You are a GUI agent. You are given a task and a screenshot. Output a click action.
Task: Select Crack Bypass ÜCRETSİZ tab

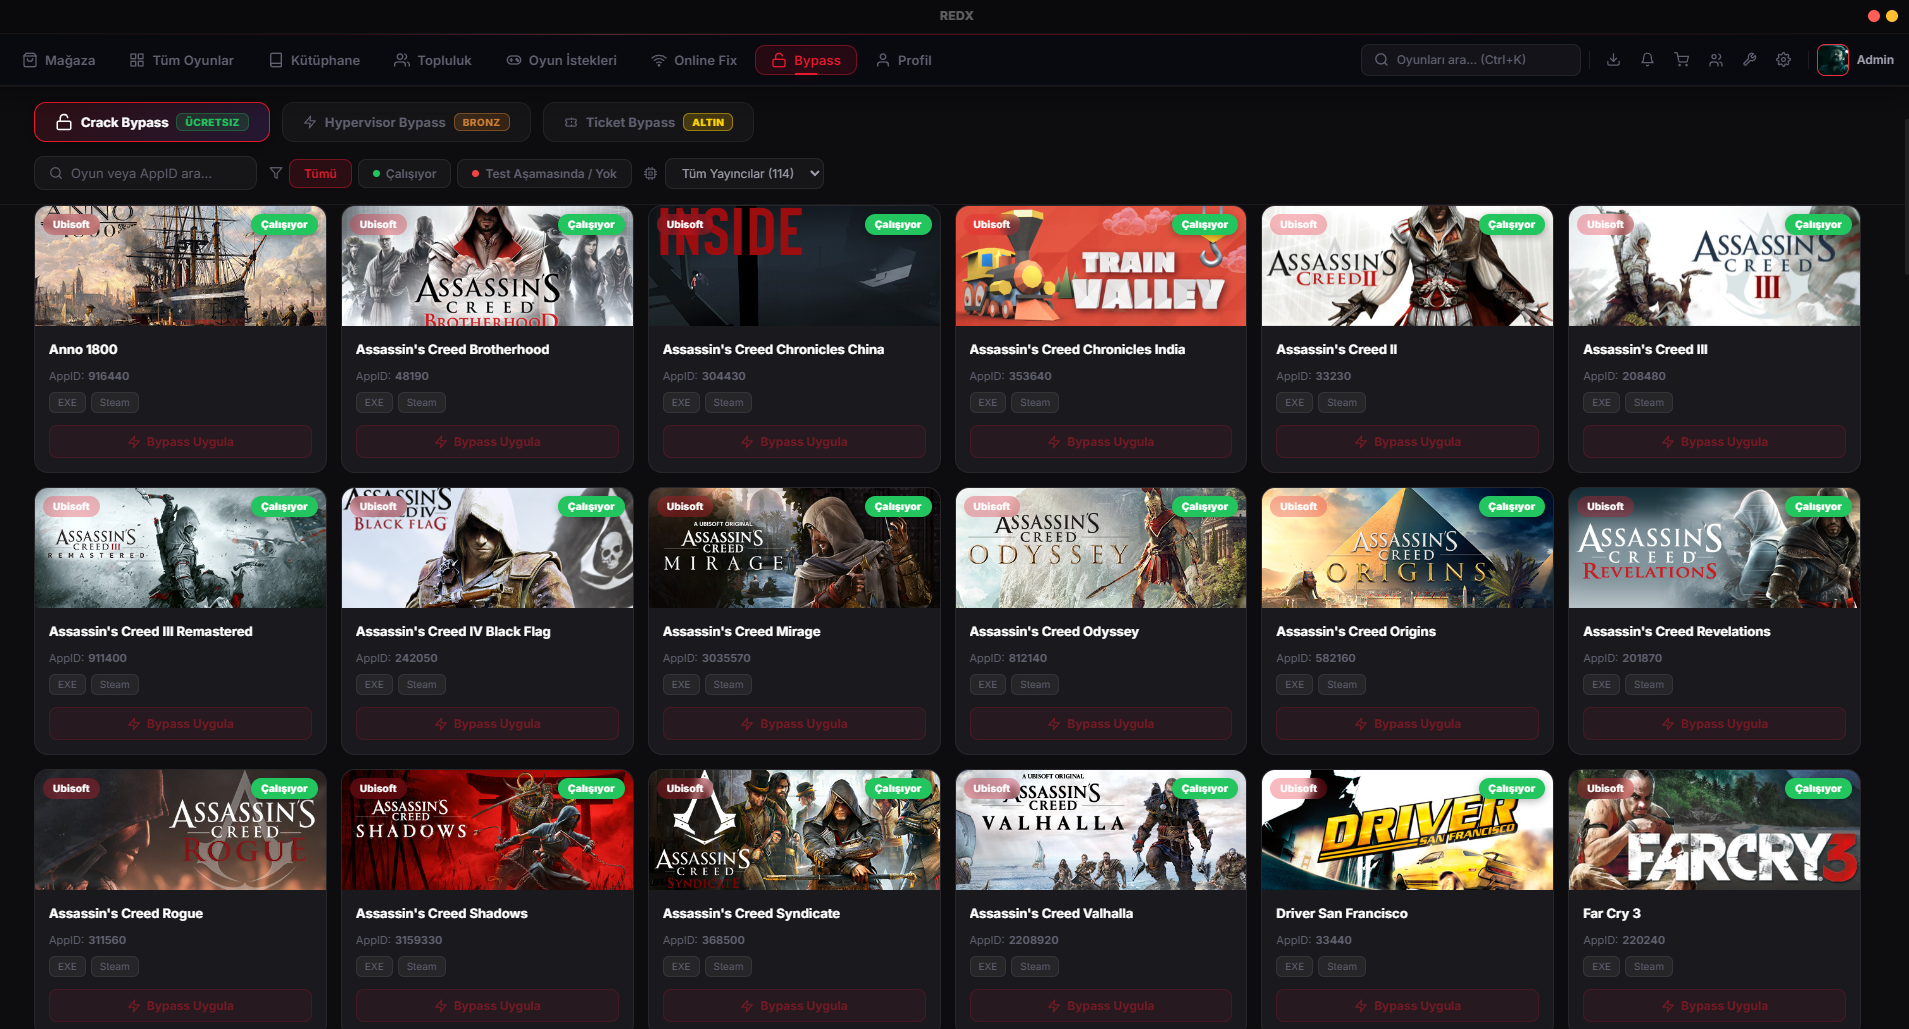(152, 122)
